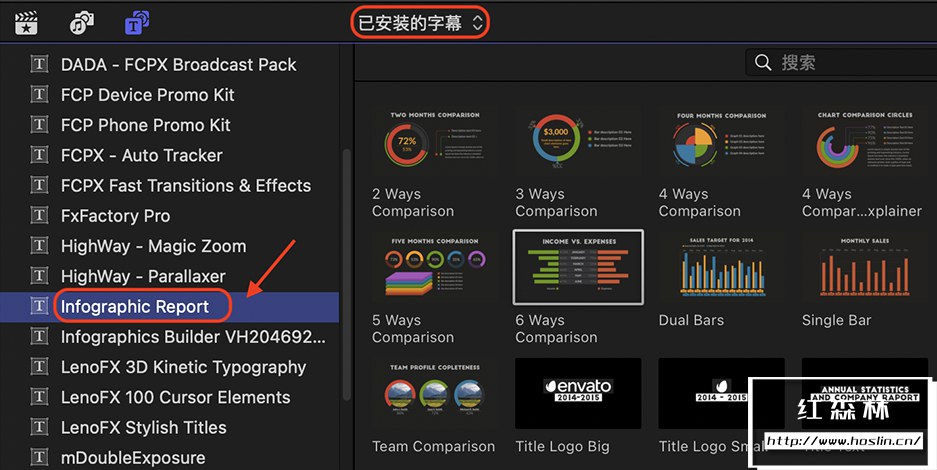This screenshot has height=470, width=937.
Task: Click the T icon beside mDoubleExposure
Action: tap(39, 457)
